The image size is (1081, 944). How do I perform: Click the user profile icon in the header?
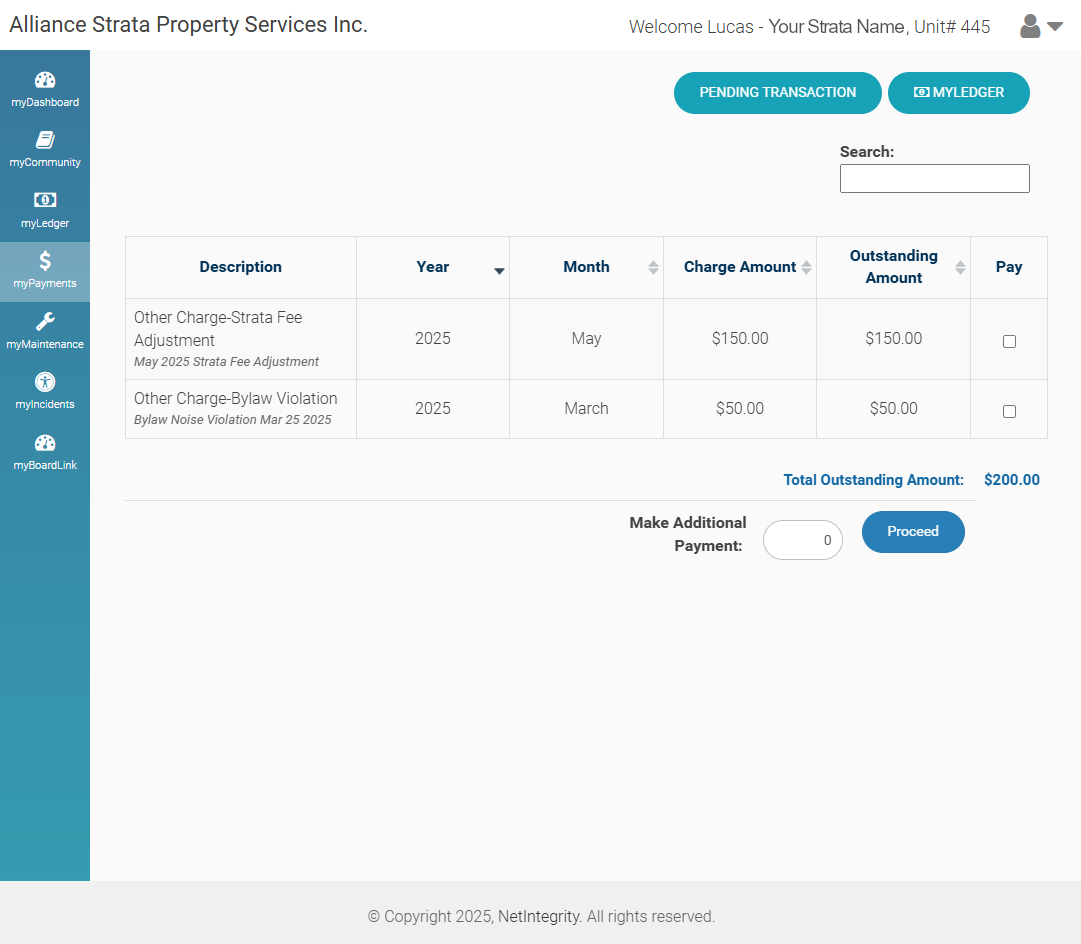coord(1029,26)
